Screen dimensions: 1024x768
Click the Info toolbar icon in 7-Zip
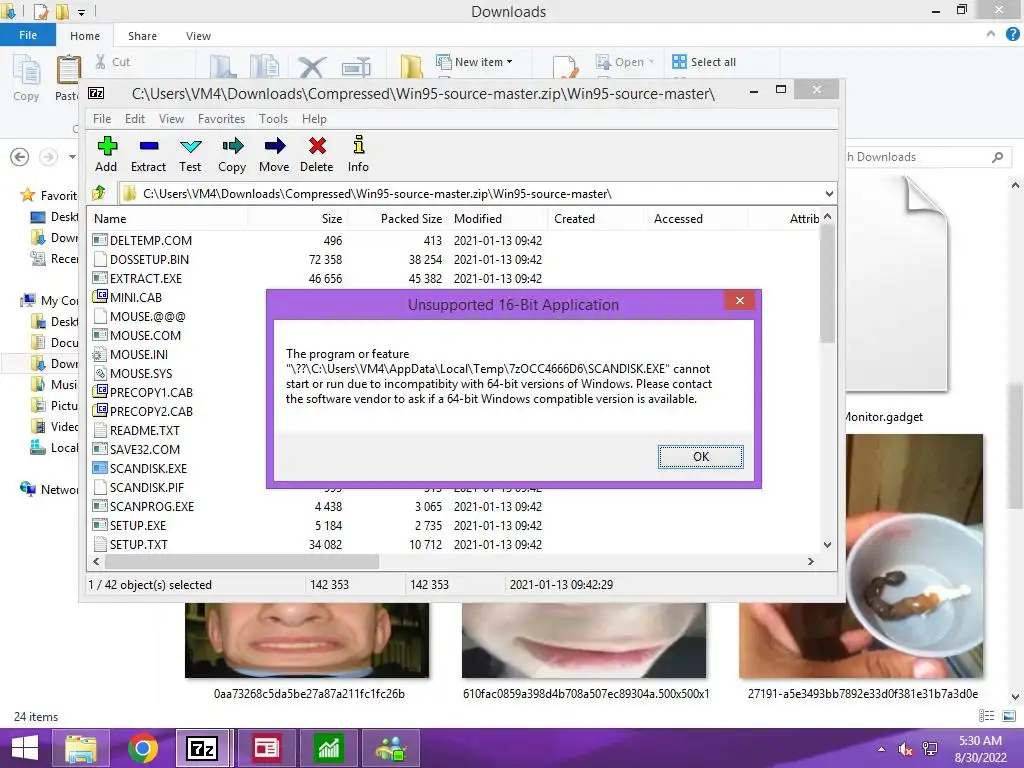coord(358,155)
